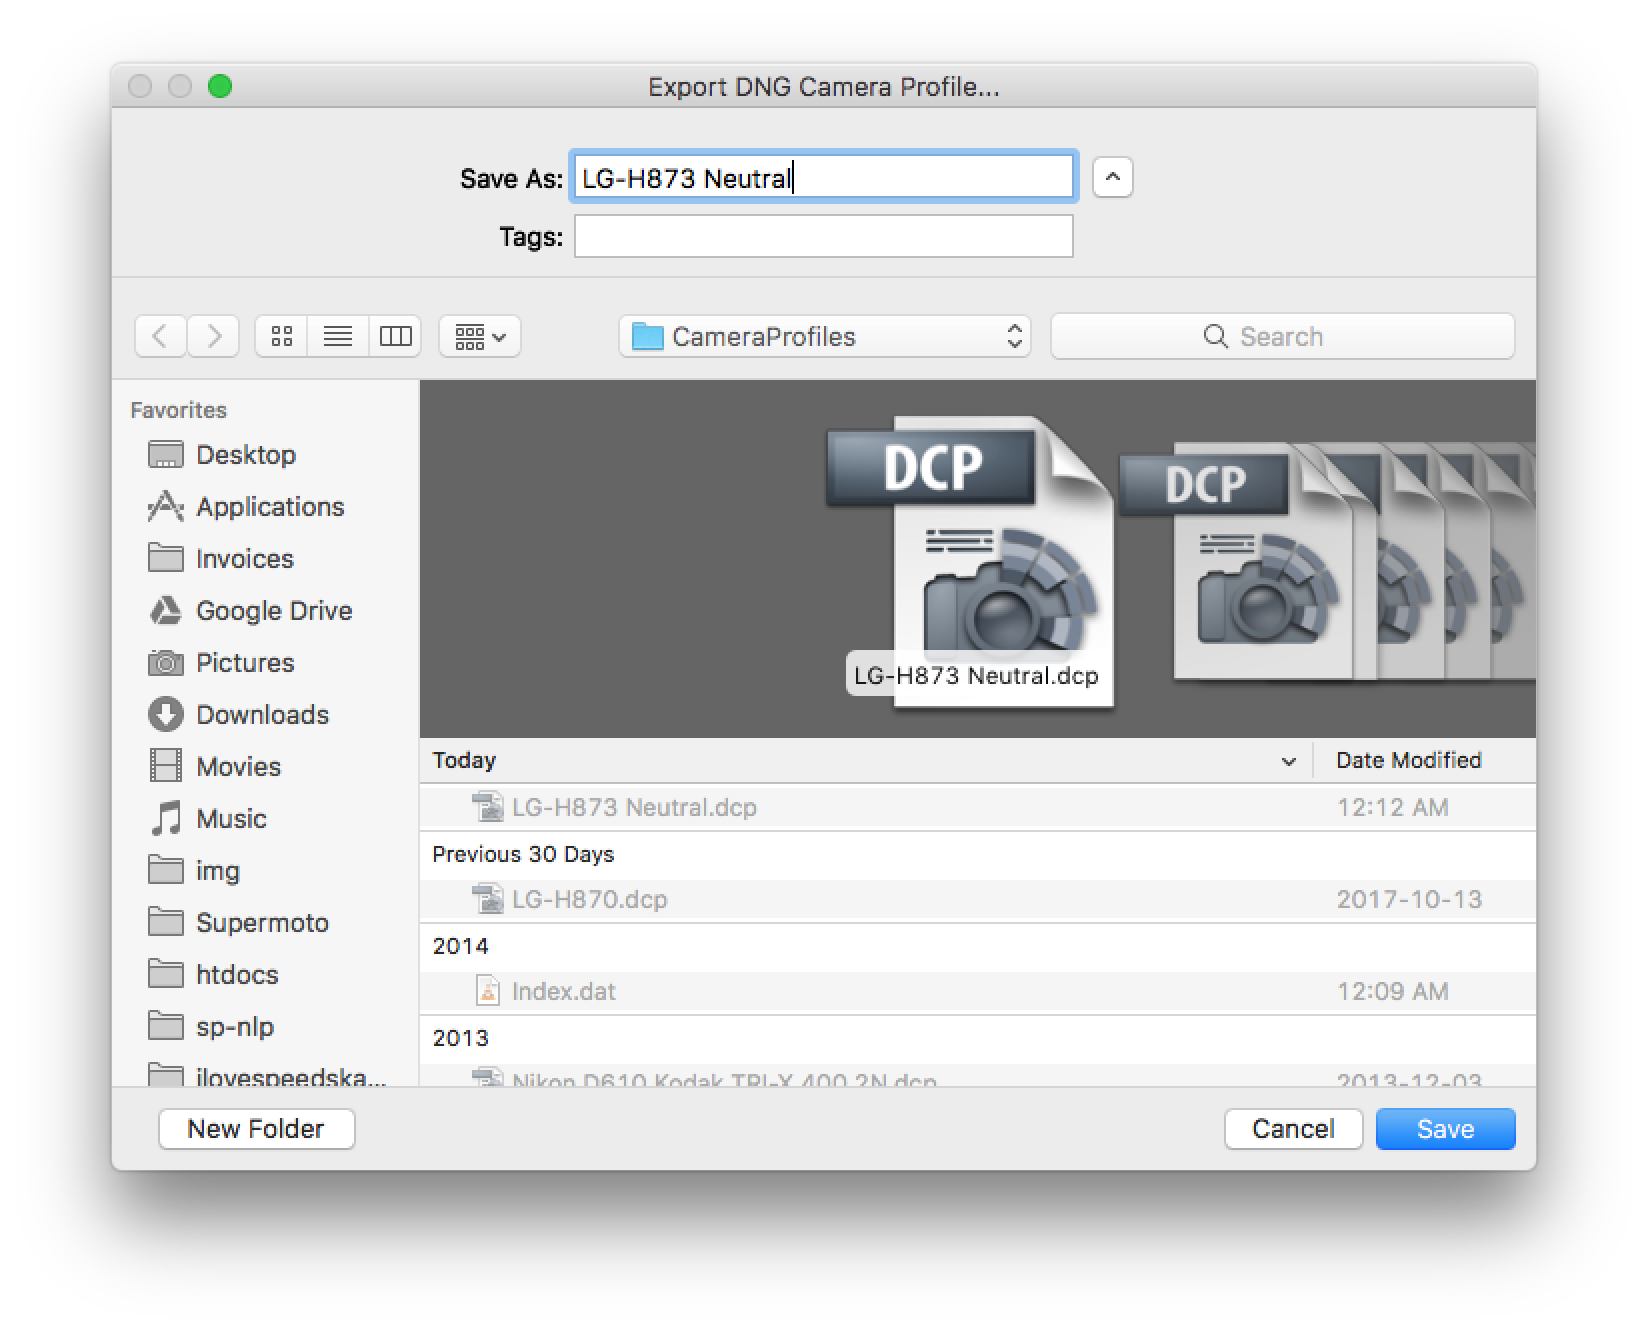Open the CameraProfiles location popup
Viewport: 1648px width, 1330px height.
pos(824,336)
